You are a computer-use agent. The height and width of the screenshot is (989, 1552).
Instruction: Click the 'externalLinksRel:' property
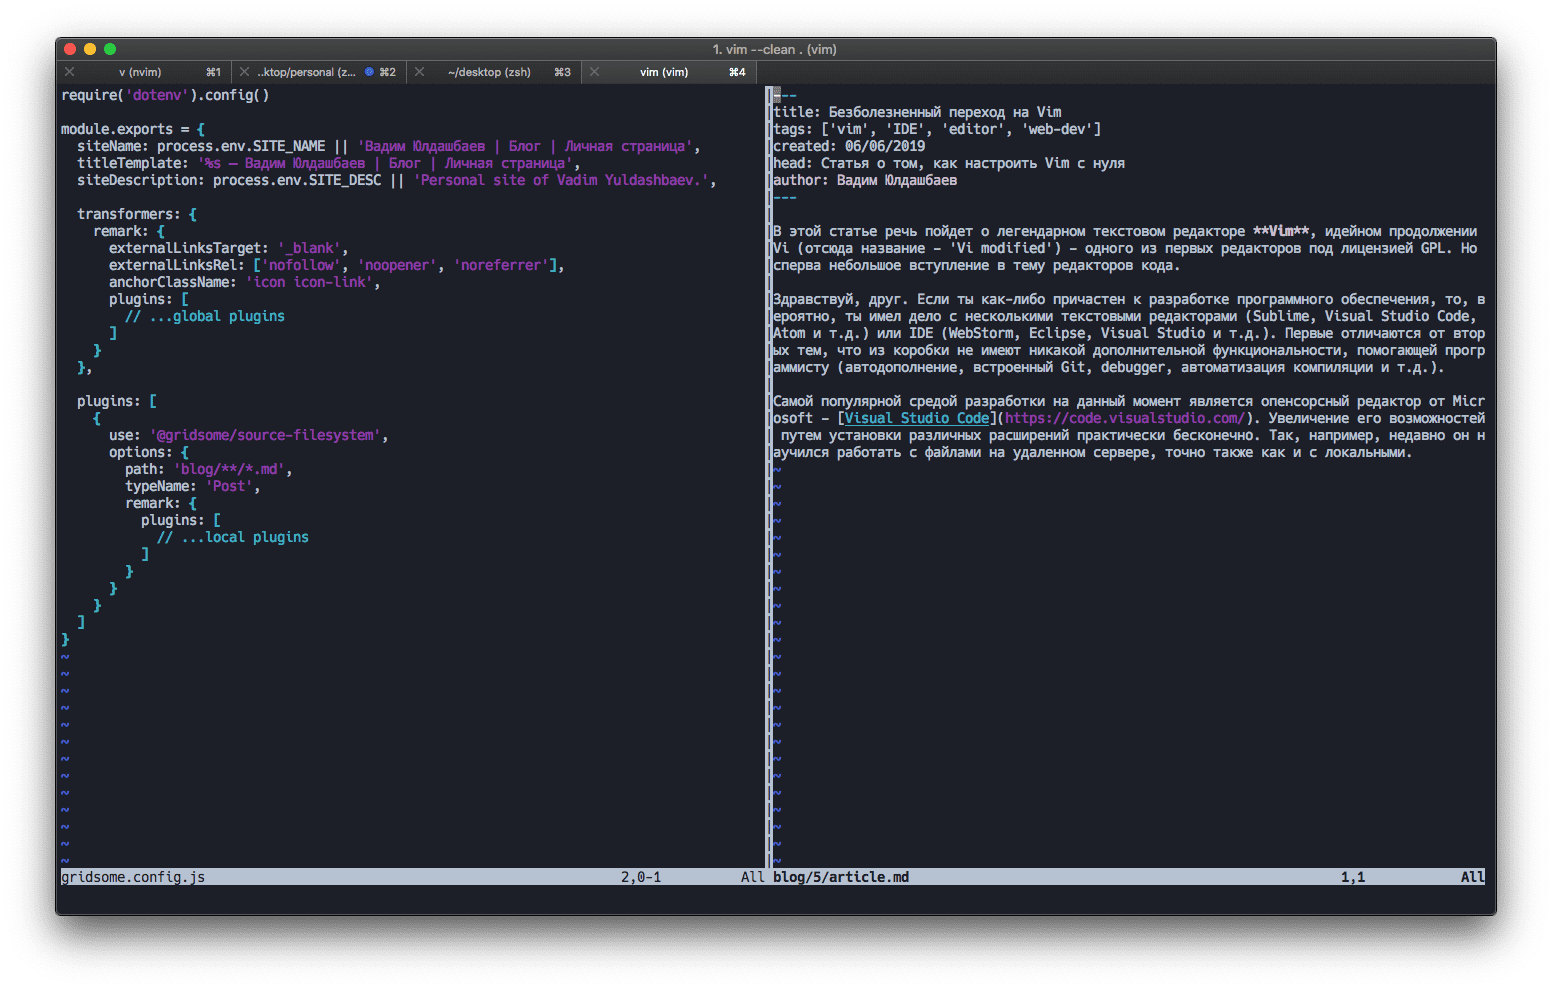point(177,265)
